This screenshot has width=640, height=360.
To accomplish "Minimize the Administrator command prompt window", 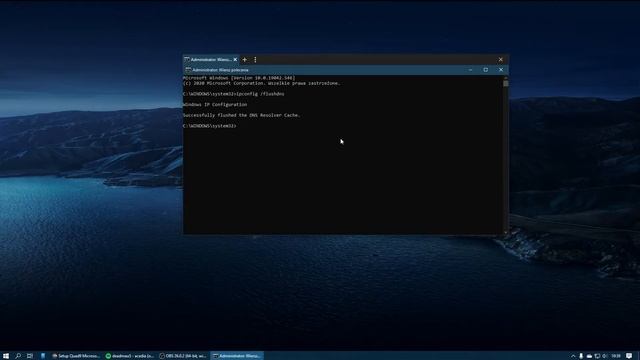I will (x=470, y=70).
